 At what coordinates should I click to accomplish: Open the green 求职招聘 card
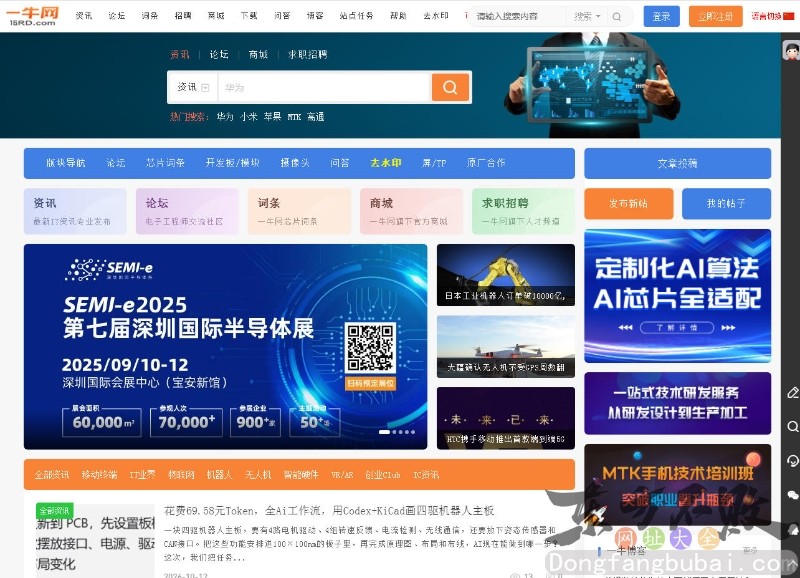point(523,211)
